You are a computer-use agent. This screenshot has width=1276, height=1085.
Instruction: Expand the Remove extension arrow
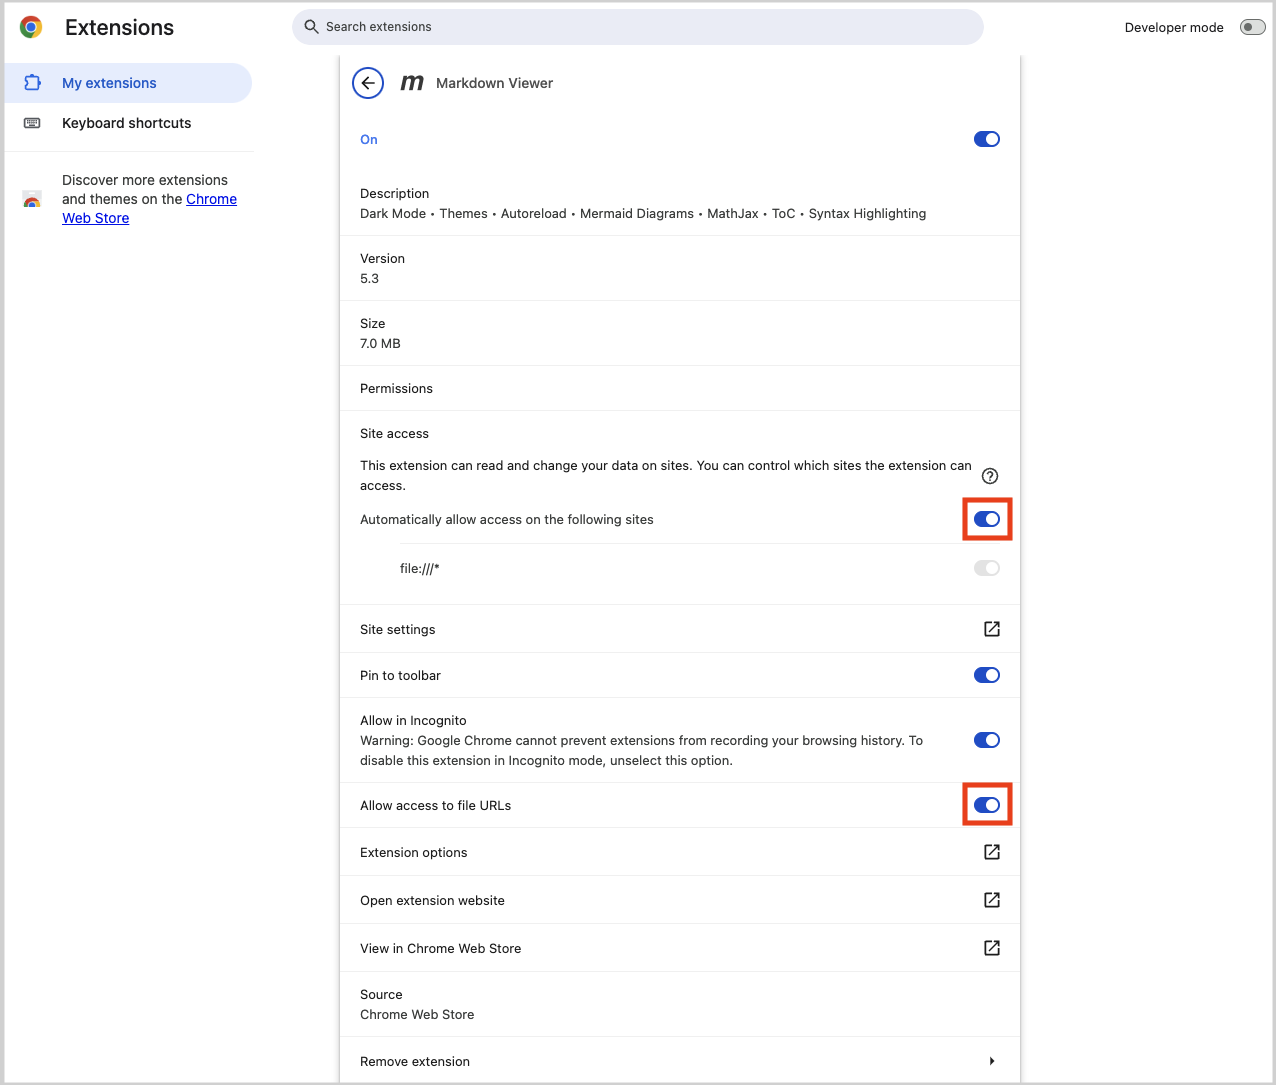[992, 1061]
